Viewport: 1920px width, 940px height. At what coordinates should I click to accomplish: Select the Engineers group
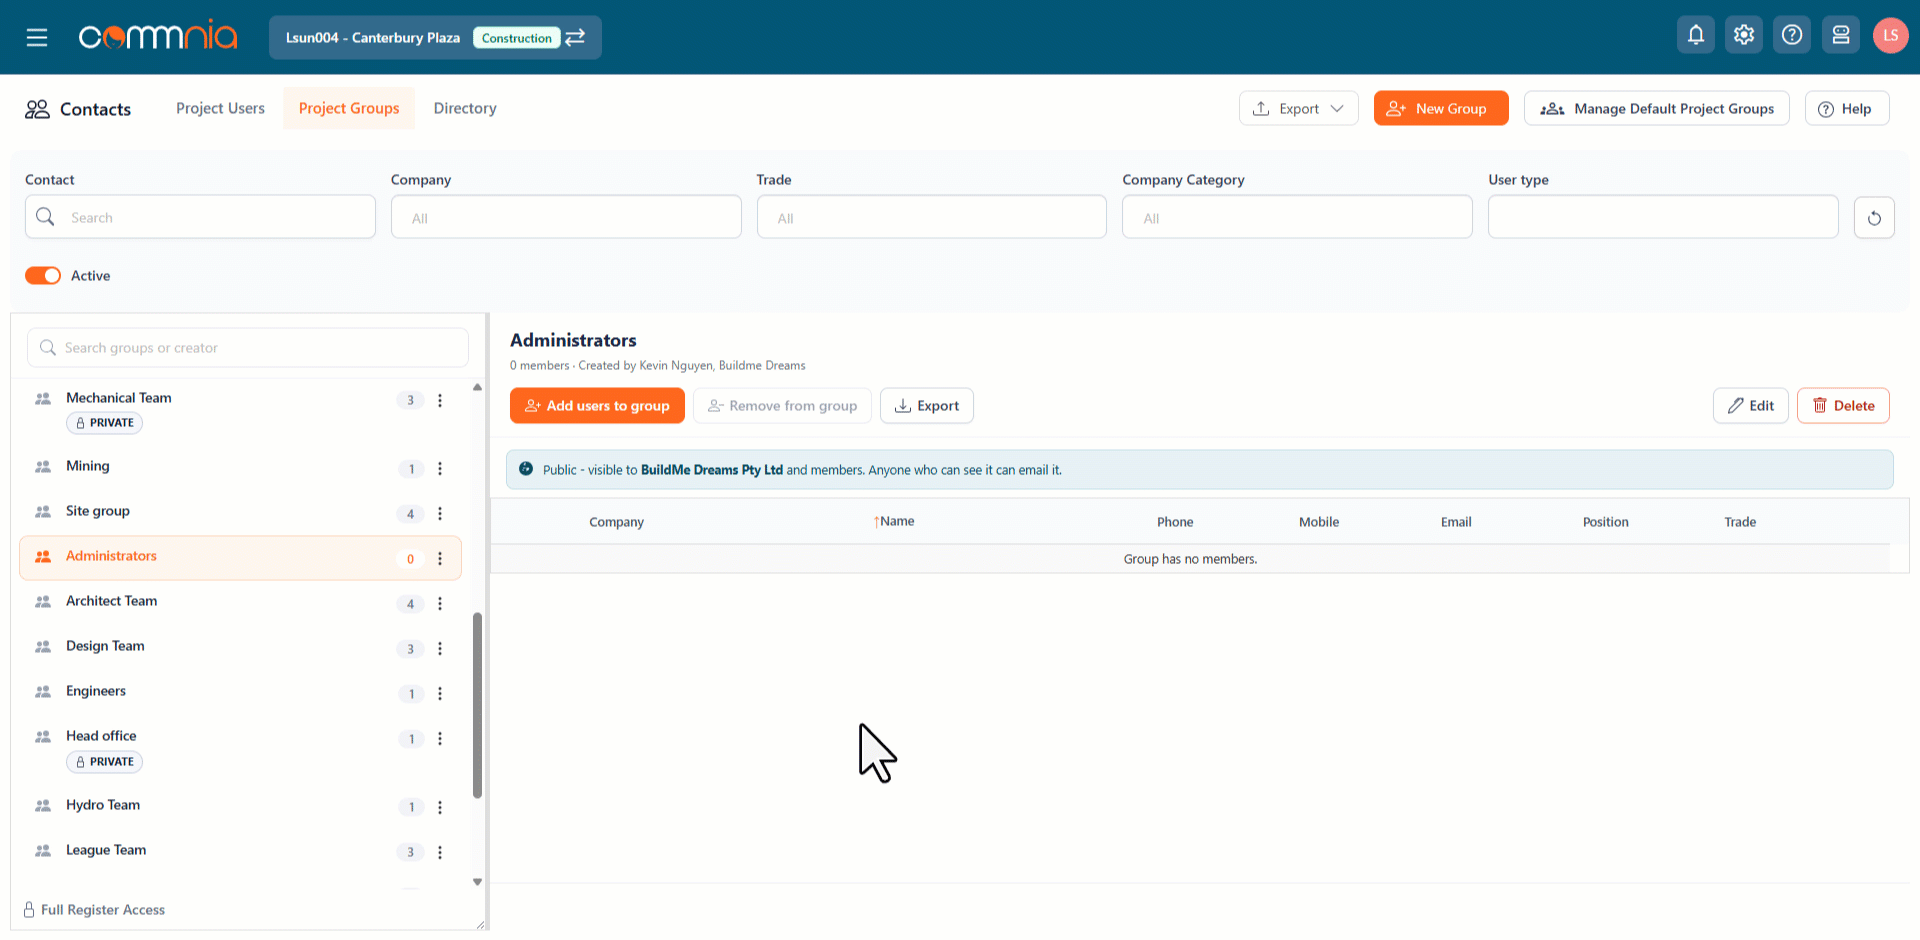pos(240,693)
